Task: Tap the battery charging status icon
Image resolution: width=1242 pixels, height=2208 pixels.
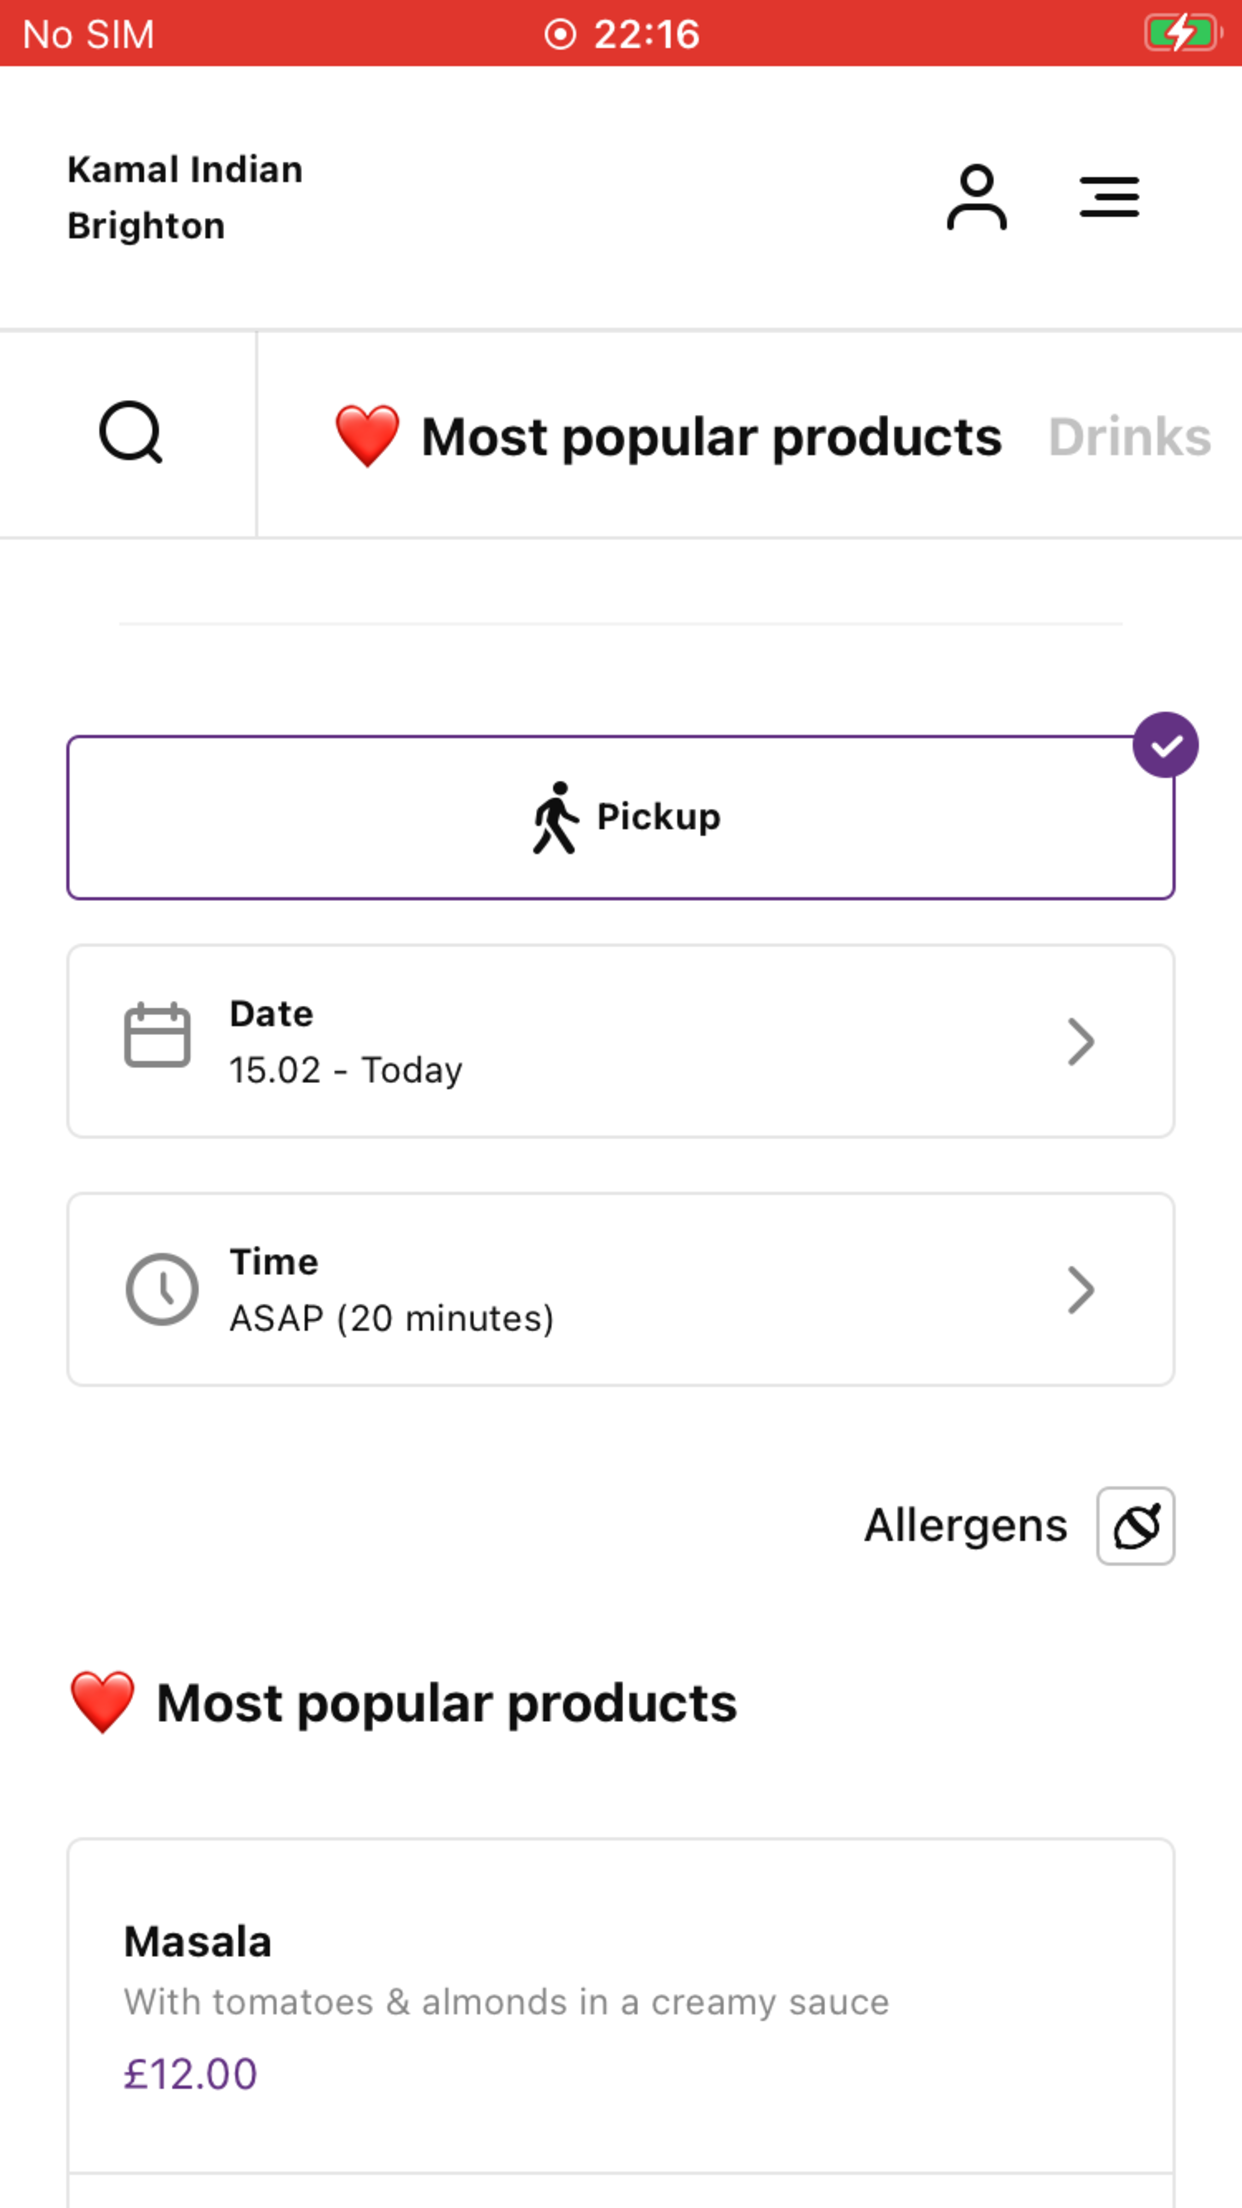Action: coord(1183,33)
